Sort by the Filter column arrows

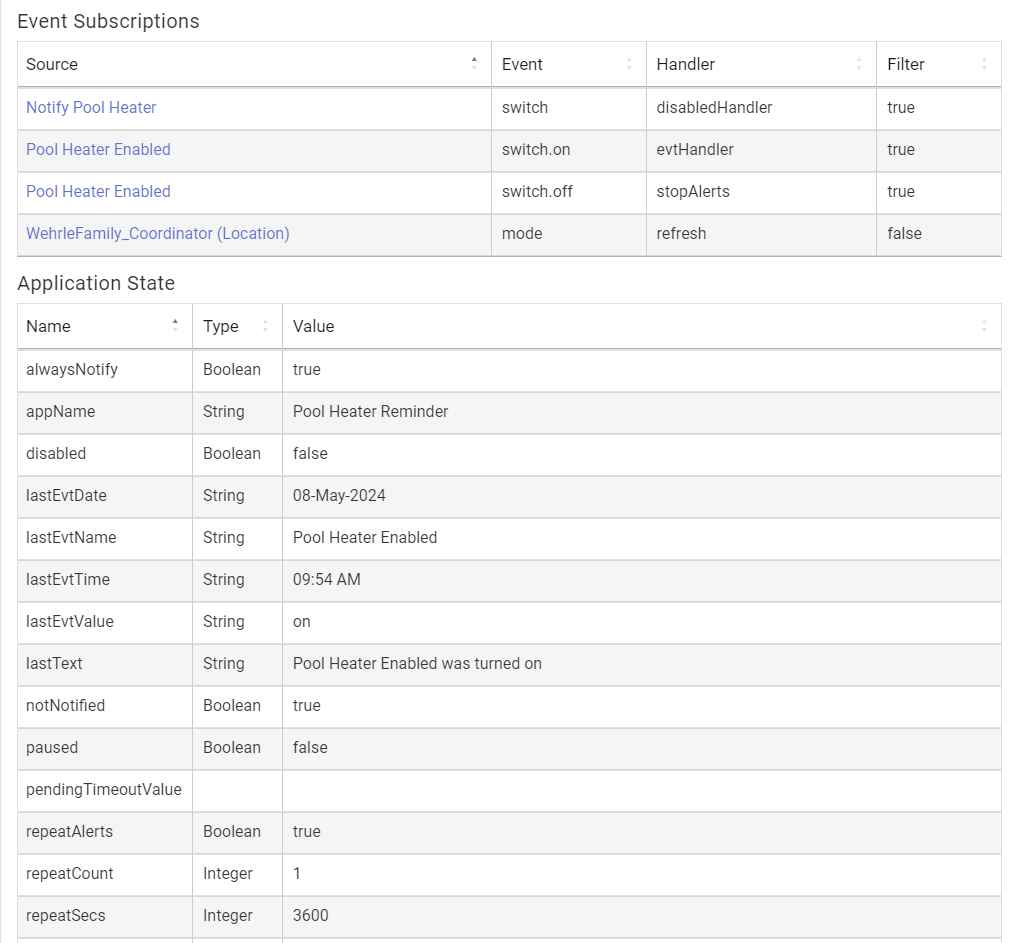point(984,63)
